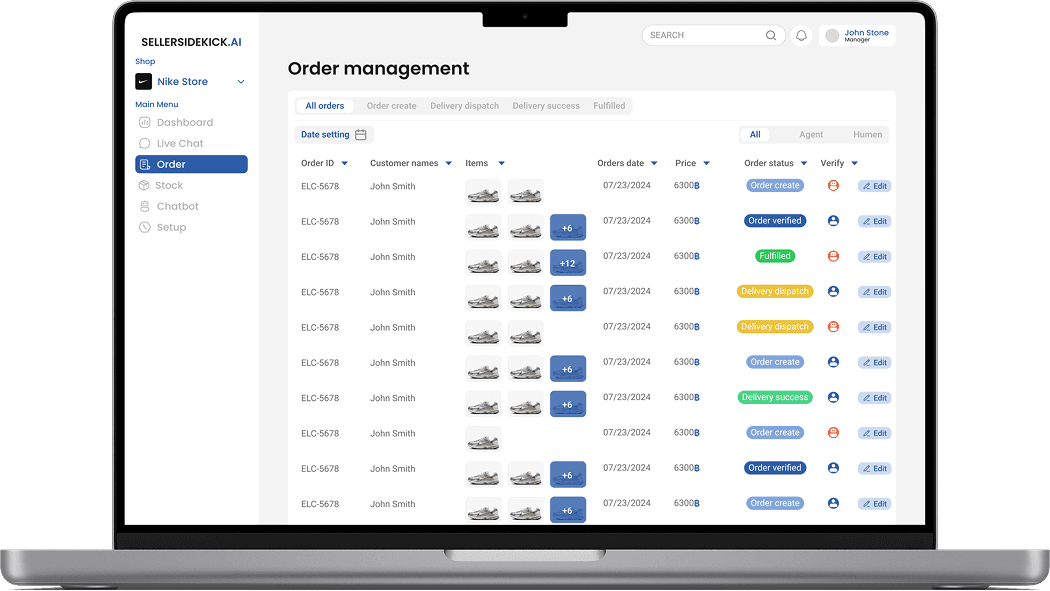Select the All verify filter
Image resolution: width=1050 pixels, height=591 pixels.
pos(755,135)
